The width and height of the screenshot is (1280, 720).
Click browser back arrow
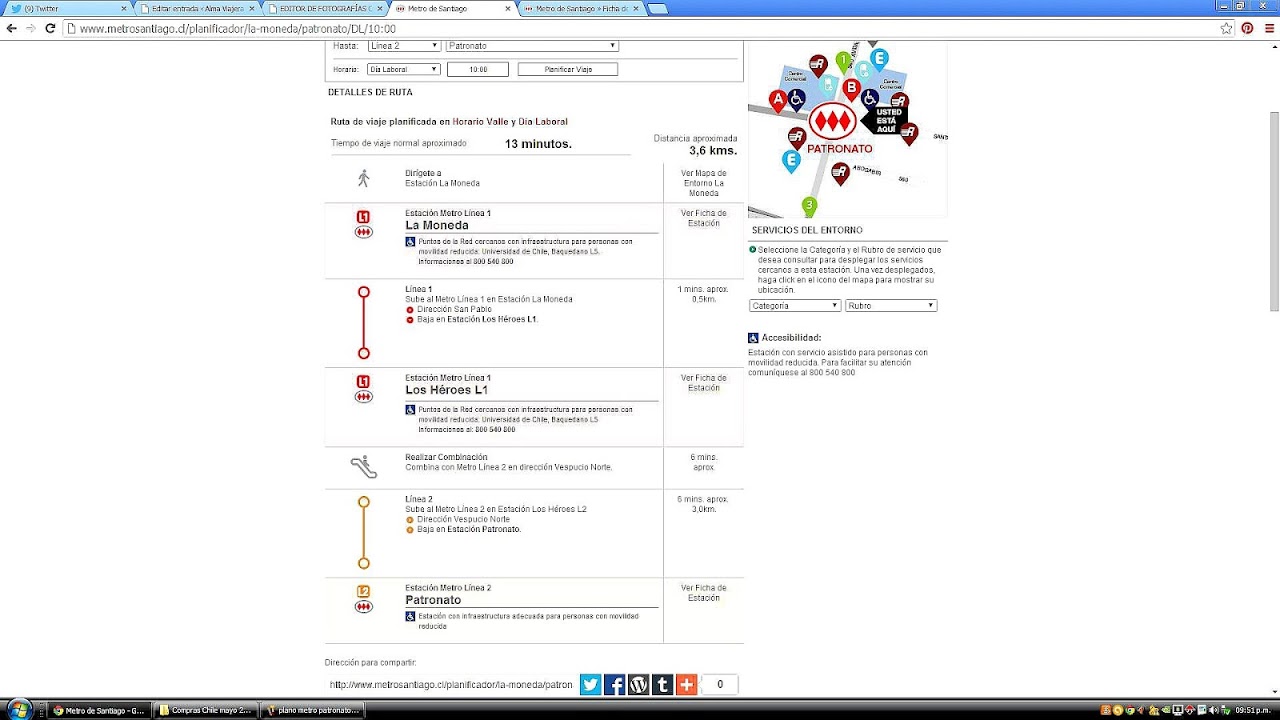tap(12, 29)
